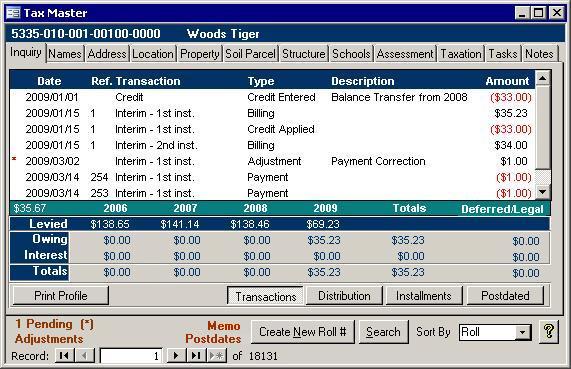Close the Tax Master window
The image size is (571, 369).
[x=557, y=13]
